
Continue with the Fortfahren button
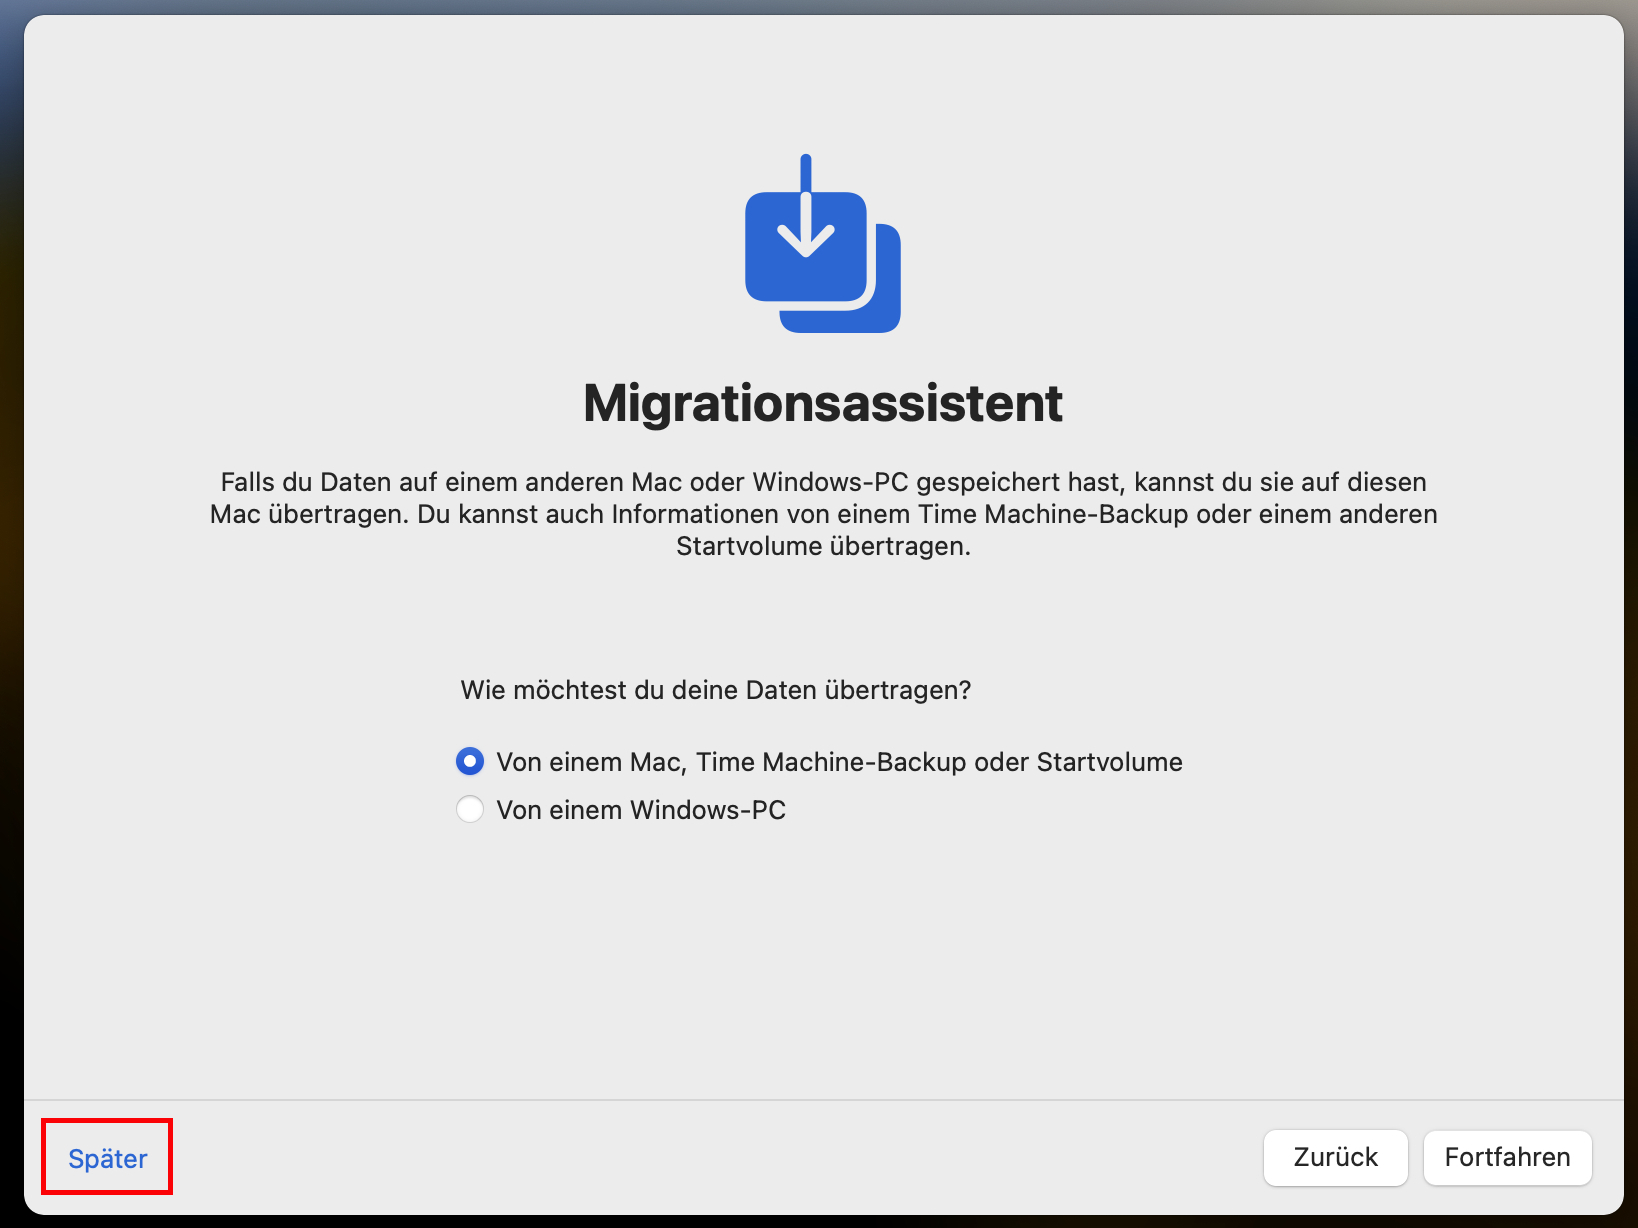click(x=1507, y=1157)
